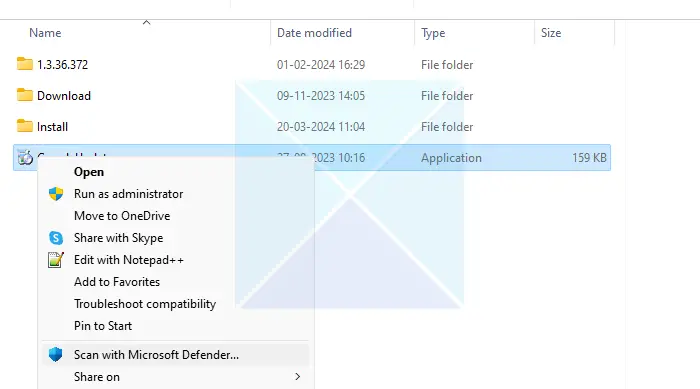700x389 pixels.
Task: Click the date 20-03-2024 11:04
Action: point(321,127)
